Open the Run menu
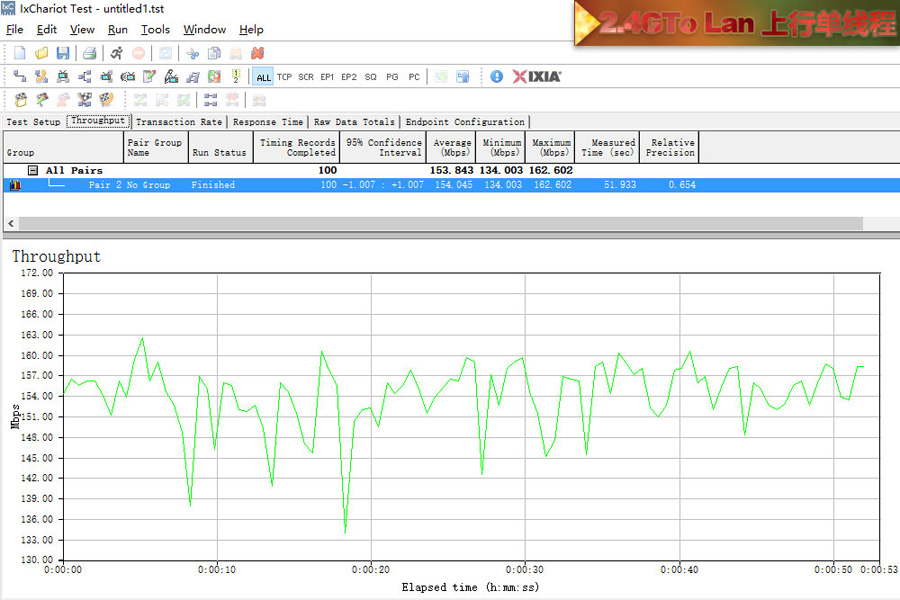The width and height of the screenshot is (900, 600). [118, 30]
